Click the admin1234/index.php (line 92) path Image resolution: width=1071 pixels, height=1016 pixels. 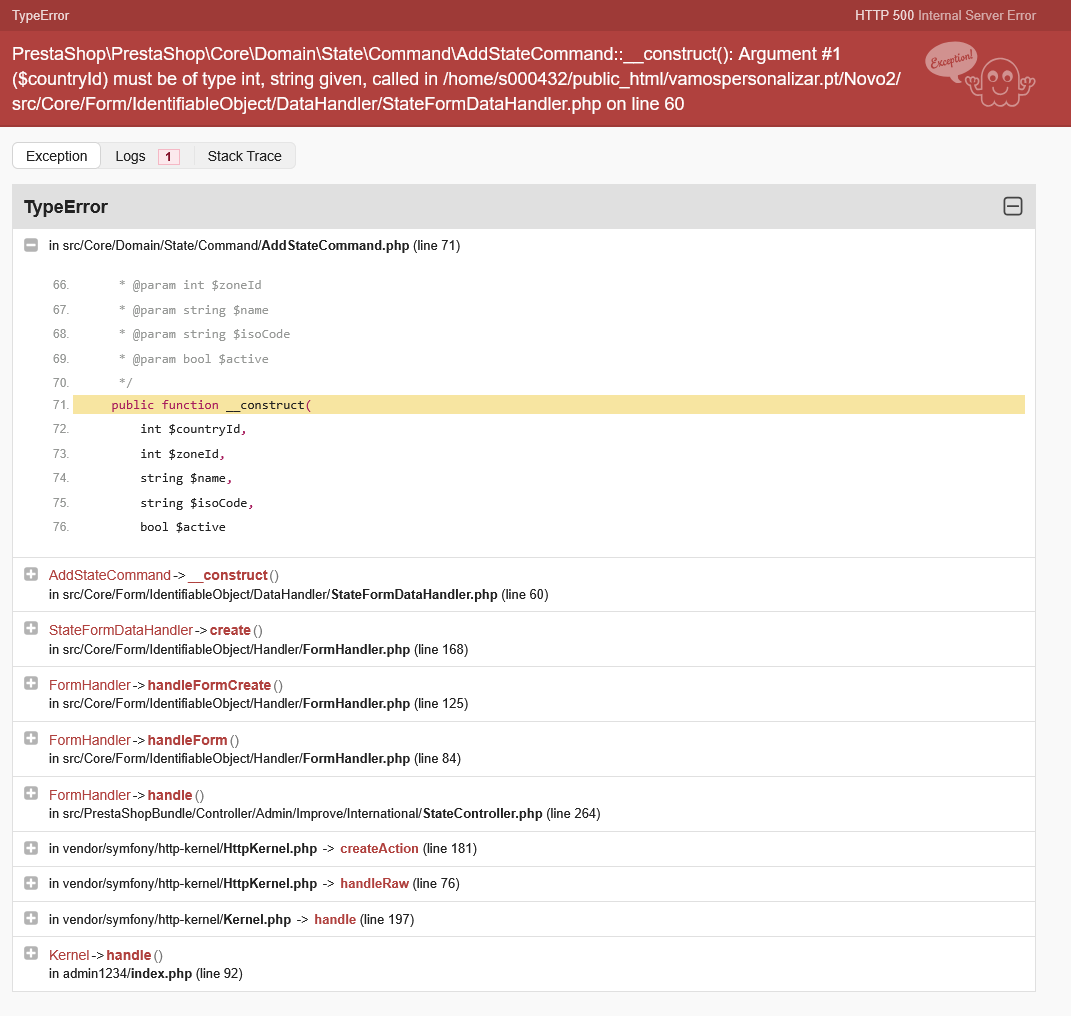[145, 974]
